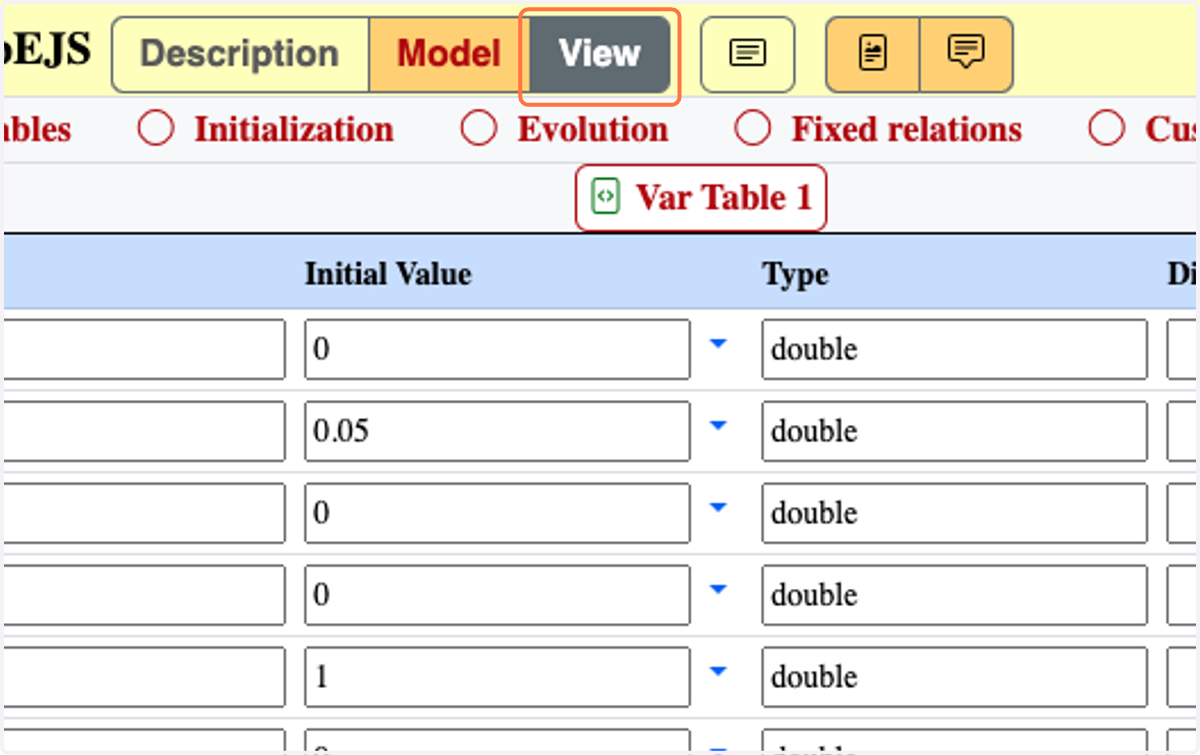Expand dropdown arrow in third row

(x=717, y=508)
